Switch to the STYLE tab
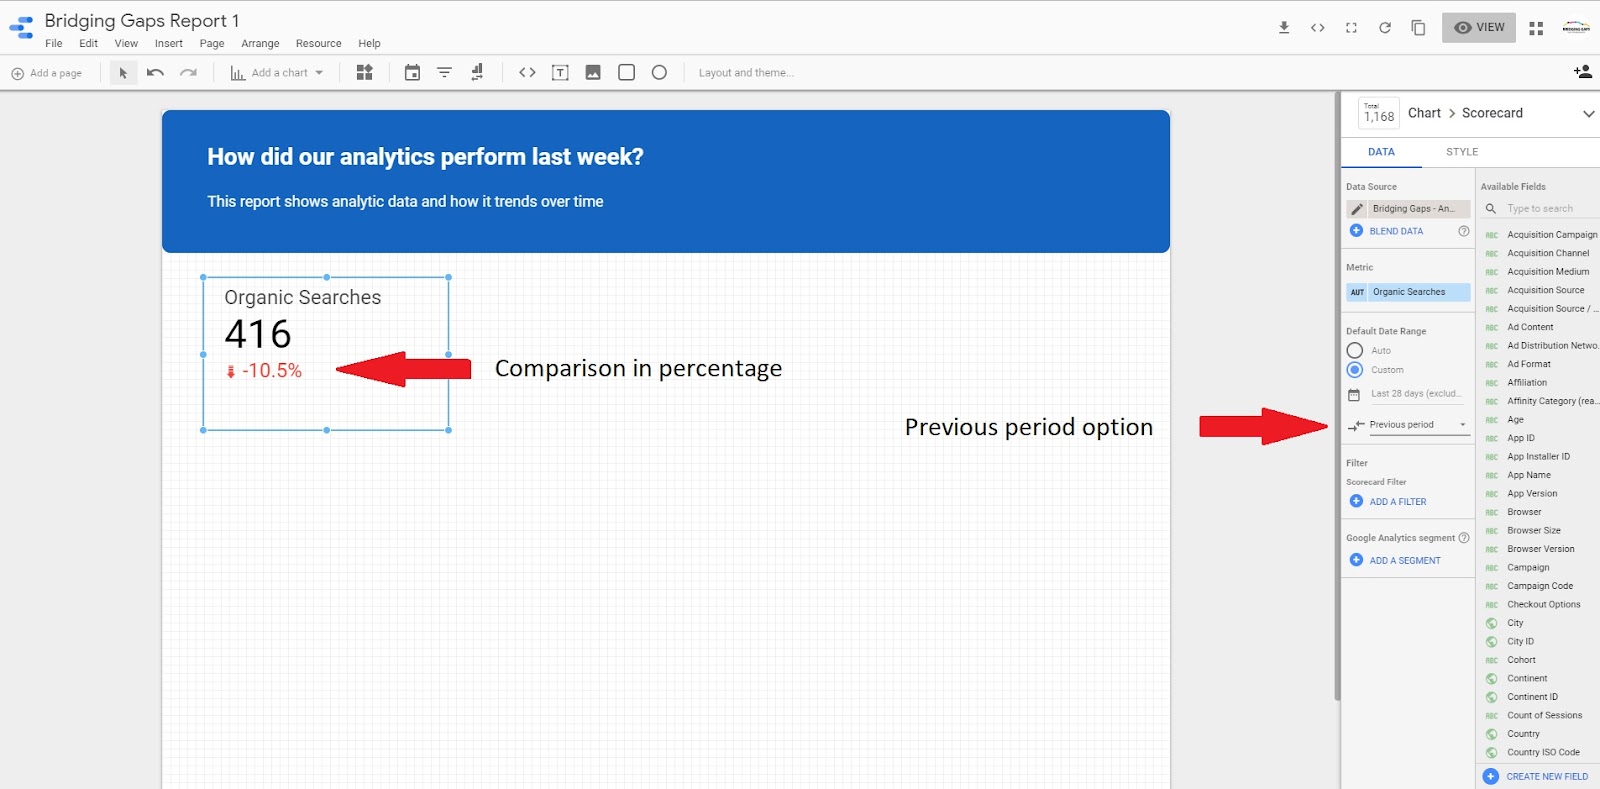The width and height of the screenshot is (1600, 789). (1461, 152)
